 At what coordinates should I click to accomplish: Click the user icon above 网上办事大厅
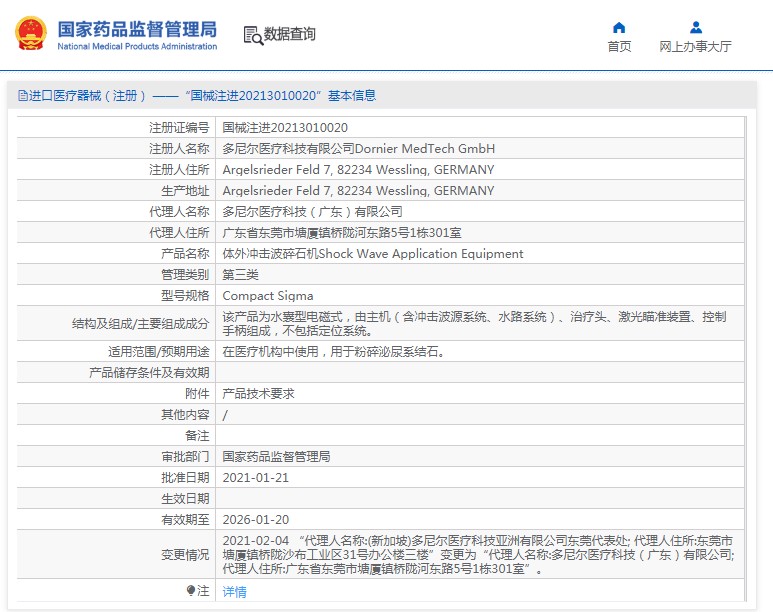coord(696,27)
